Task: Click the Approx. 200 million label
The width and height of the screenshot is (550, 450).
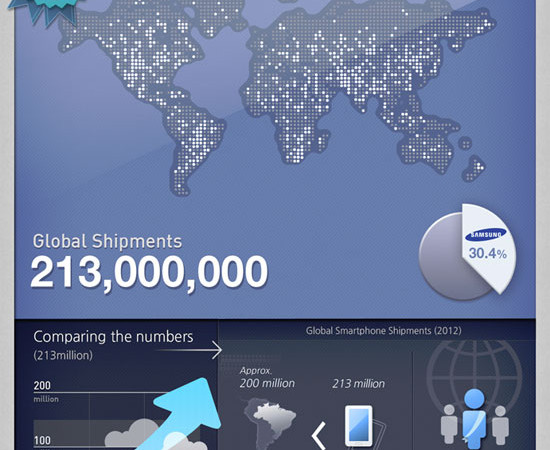Action: point(267,378)
